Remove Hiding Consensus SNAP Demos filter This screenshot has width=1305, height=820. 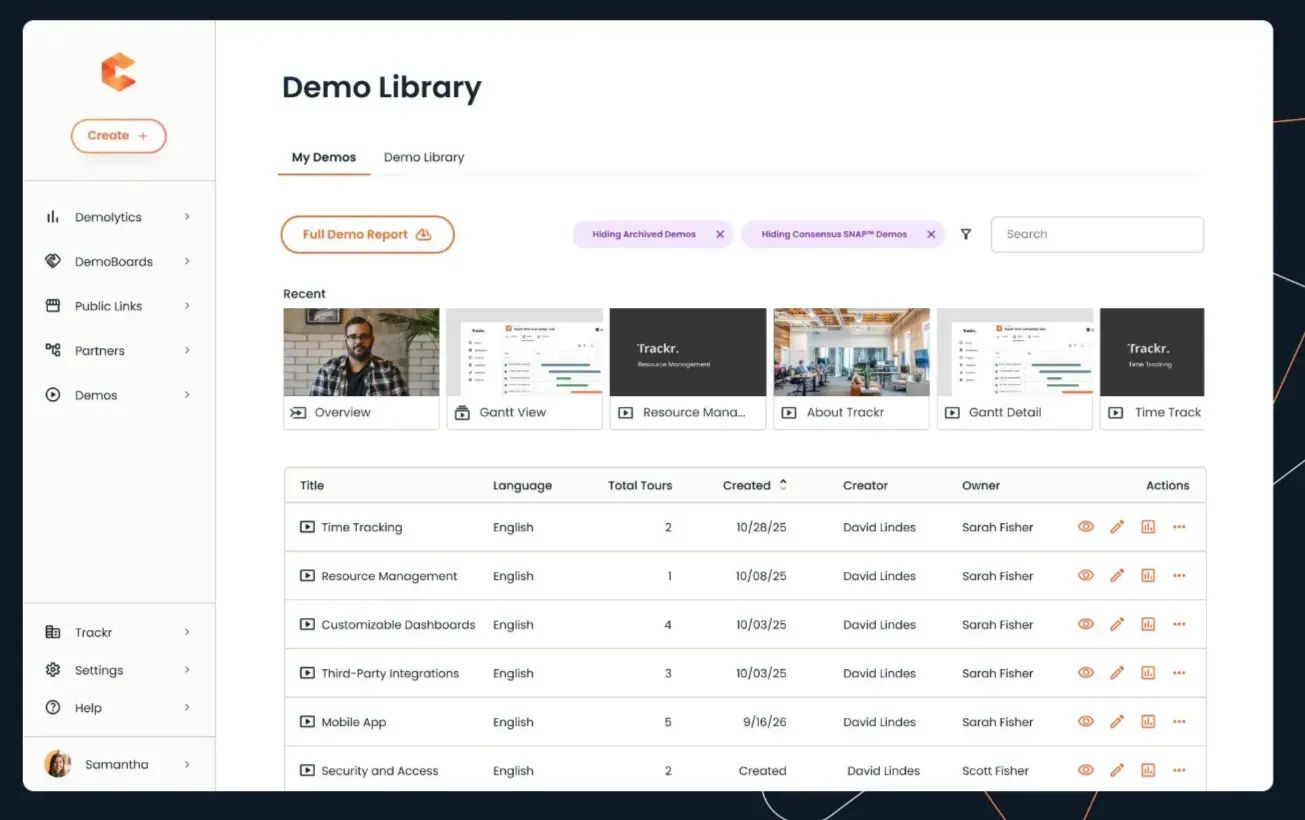click(x=931, y=234)
